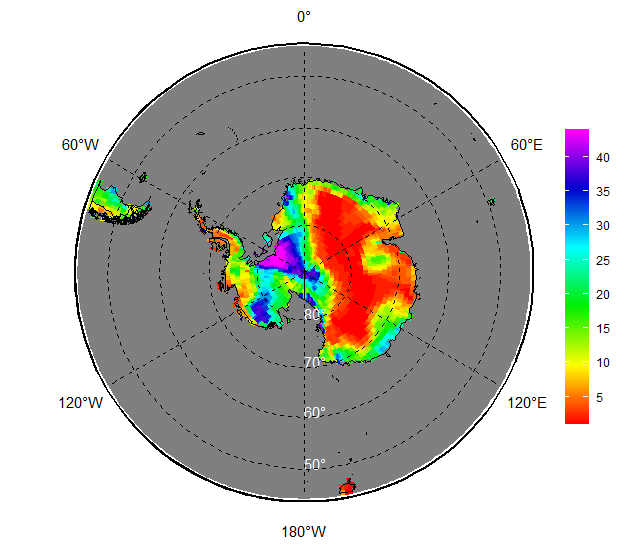
Task: Click colorbar tick label 5
Action: 599,397
